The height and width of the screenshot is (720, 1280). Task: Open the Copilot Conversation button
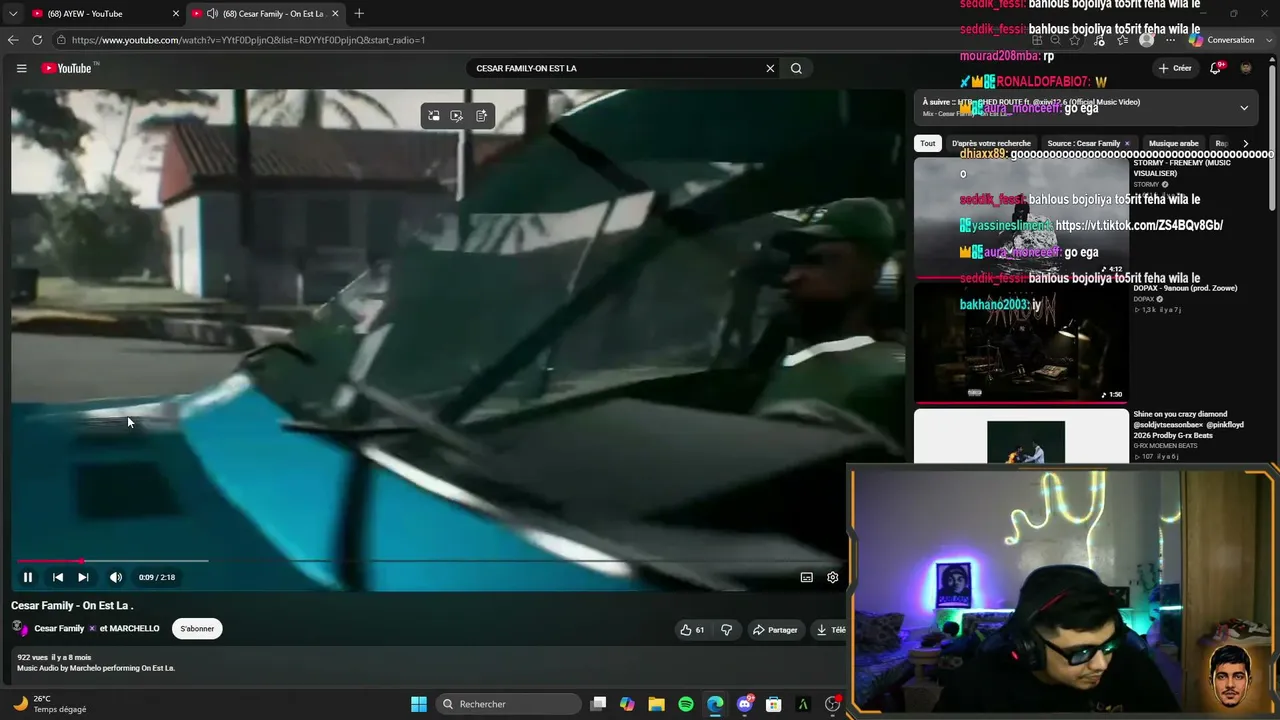[1222, 40]
